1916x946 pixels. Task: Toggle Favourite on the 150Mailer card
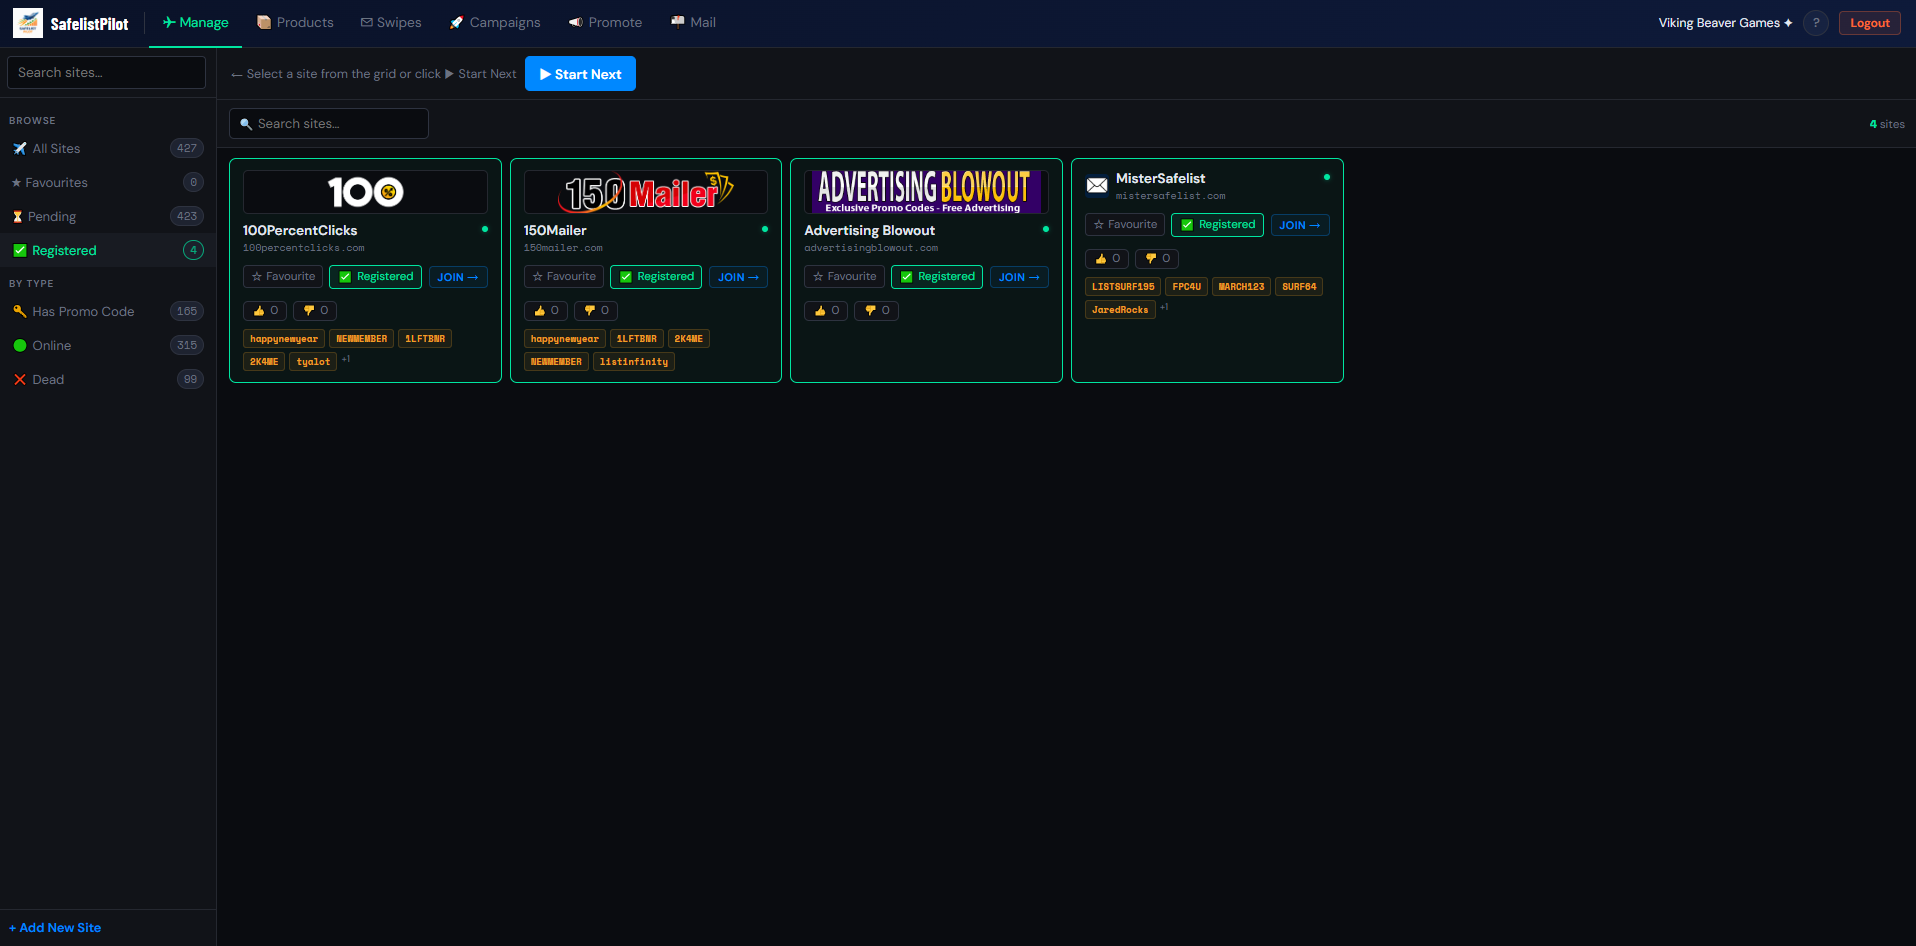(x=563, y=276)
